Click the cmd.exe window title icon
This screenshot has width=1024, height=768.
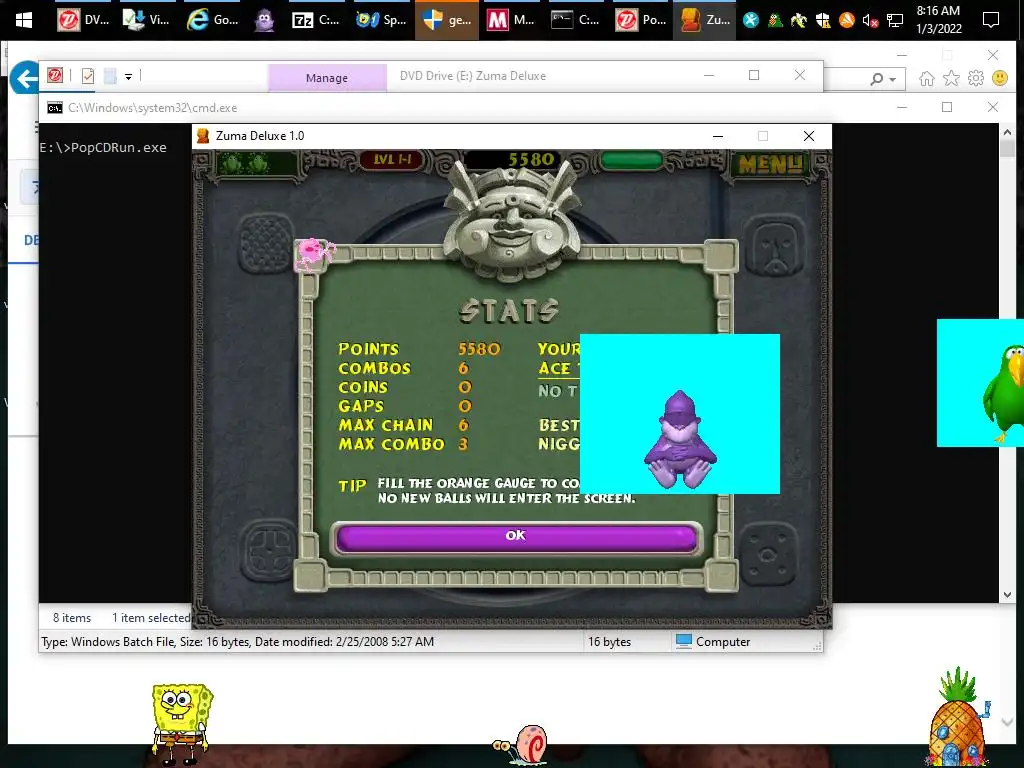click(55, 108)
